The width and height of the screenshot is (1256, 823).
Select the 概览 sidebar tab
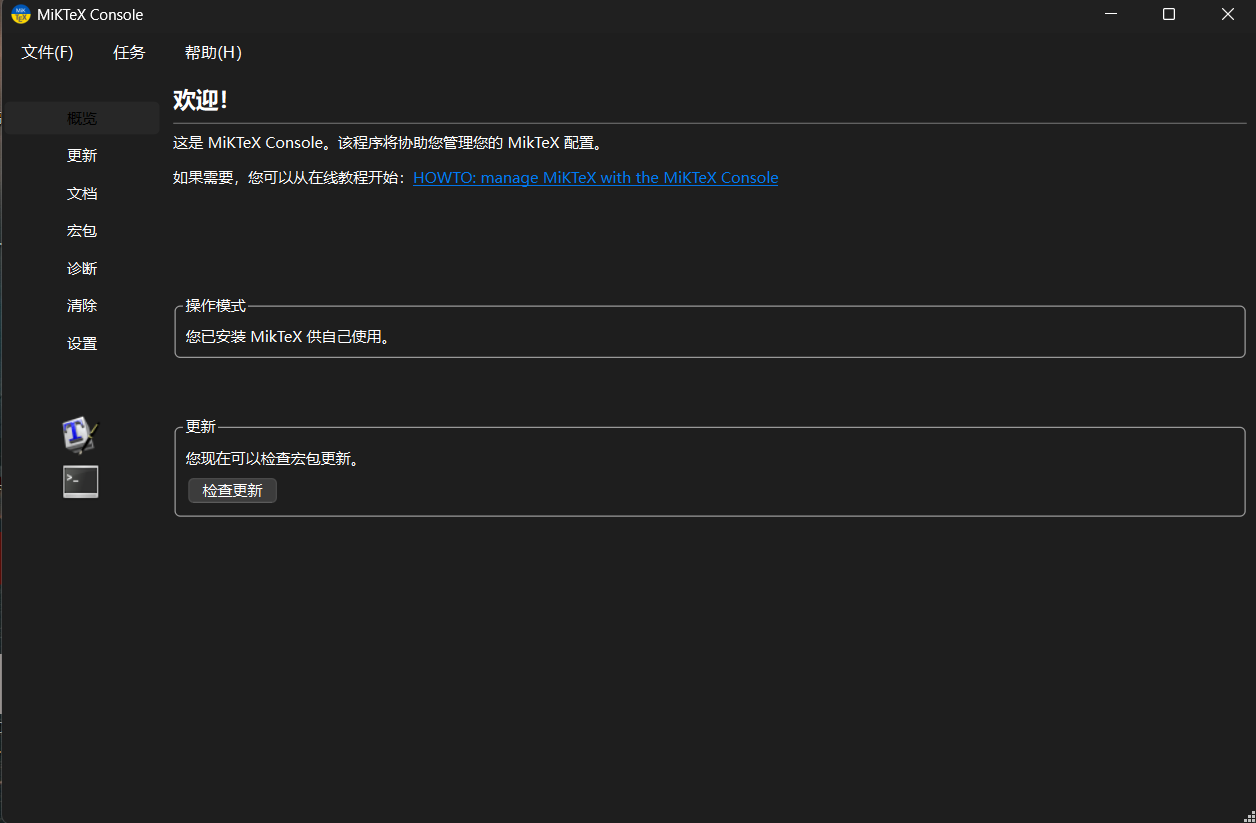pyautogui.click(x=82, y=118)
